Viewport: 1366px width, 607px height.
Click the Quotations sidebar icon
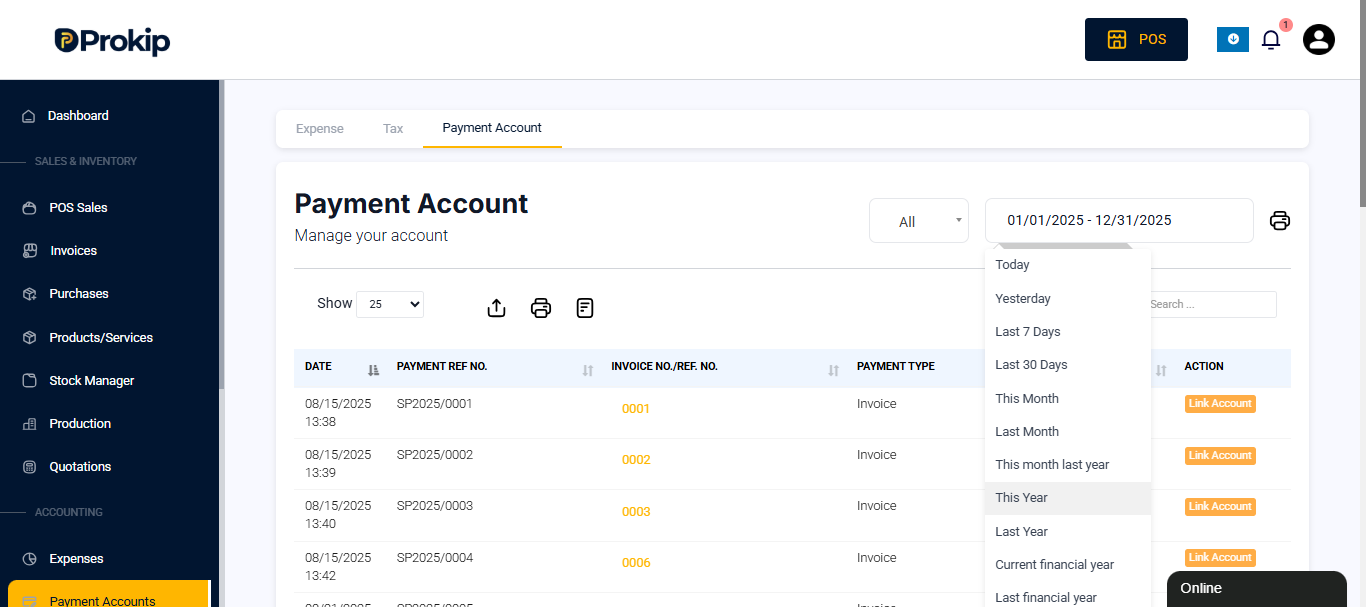pyautogui.click(x=30, y=467)
